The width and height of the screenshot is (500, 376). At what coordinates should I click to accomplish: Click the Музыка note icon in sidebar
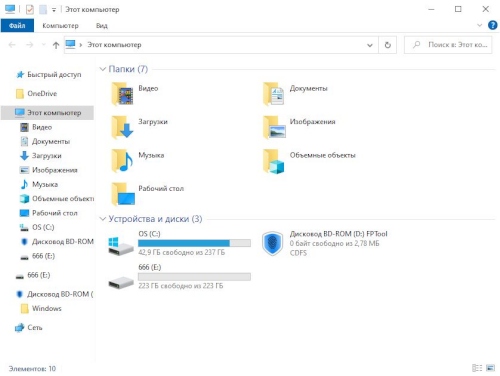24,184
